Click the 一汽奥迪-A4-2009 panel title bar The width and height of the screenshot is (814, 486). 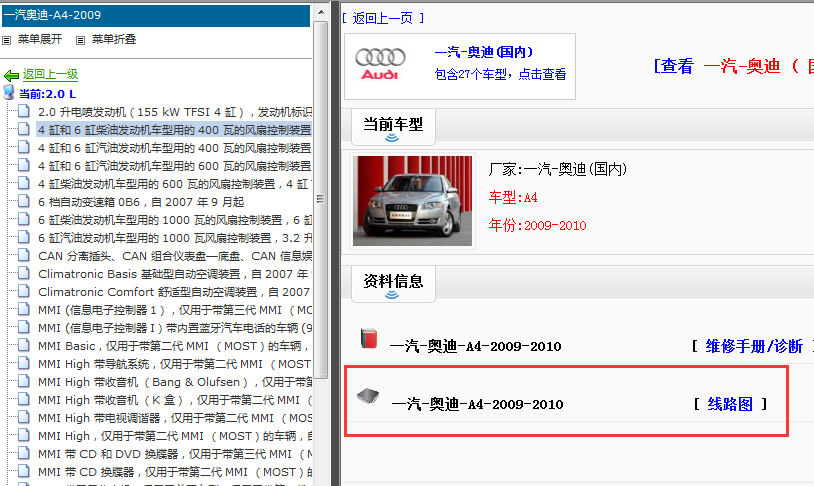(156, 16)
